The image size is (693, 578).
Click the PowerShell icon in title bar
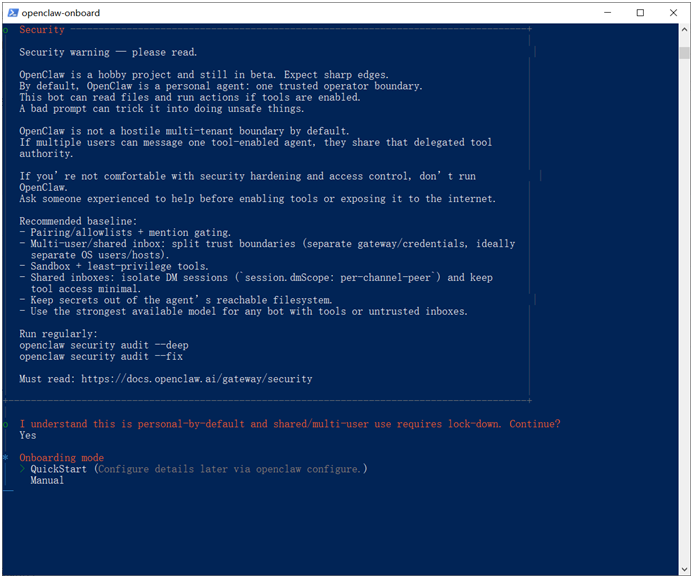pos(13,13)
